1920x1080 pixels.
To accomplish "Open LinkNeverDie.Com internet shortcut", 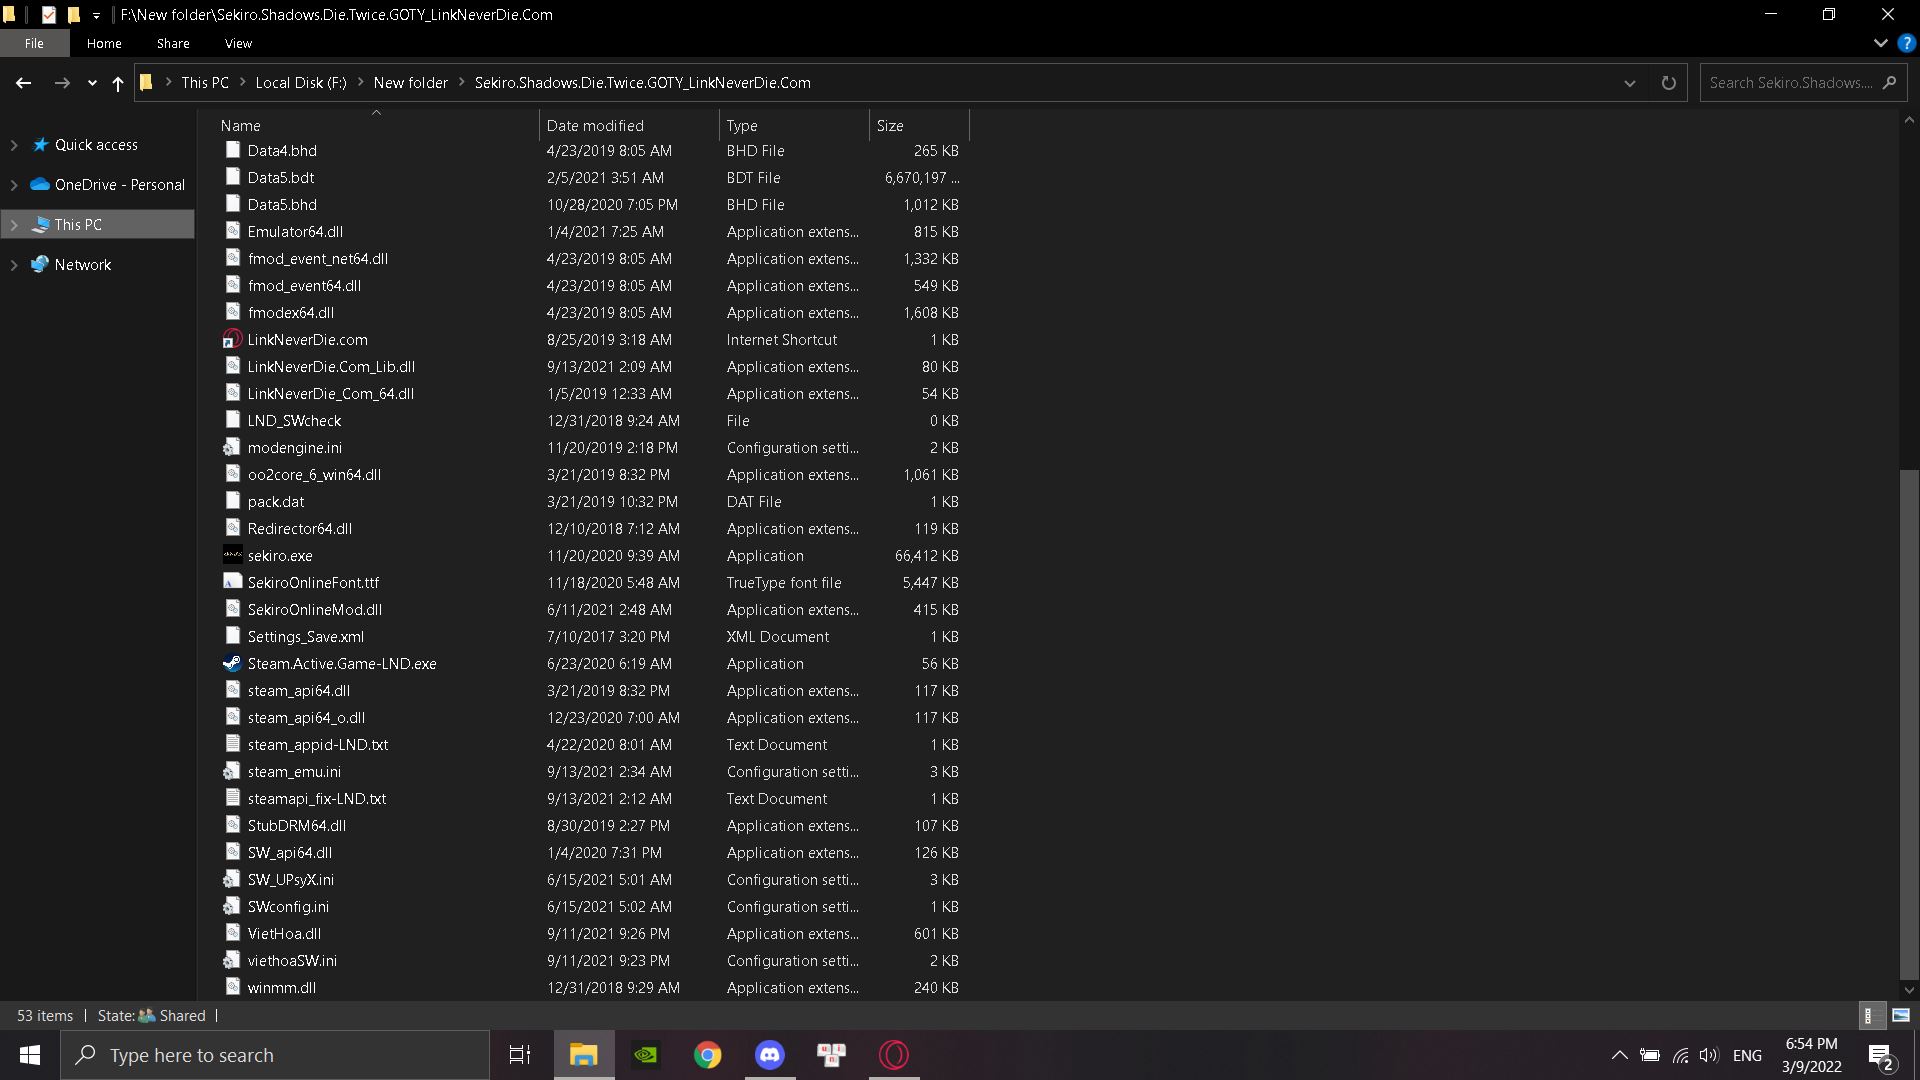I will [x=307, y=339].
